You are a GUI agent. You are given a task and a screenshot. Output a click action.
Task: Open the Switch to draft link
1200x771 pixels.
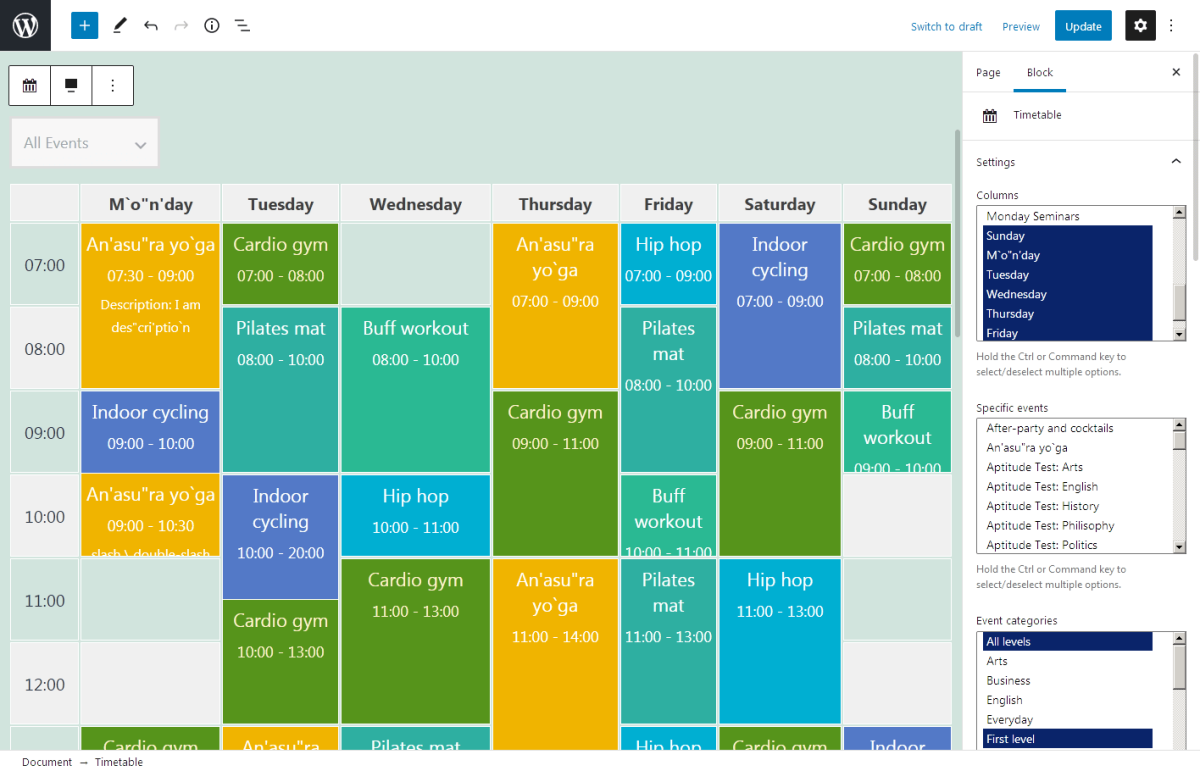coord(946,26)
